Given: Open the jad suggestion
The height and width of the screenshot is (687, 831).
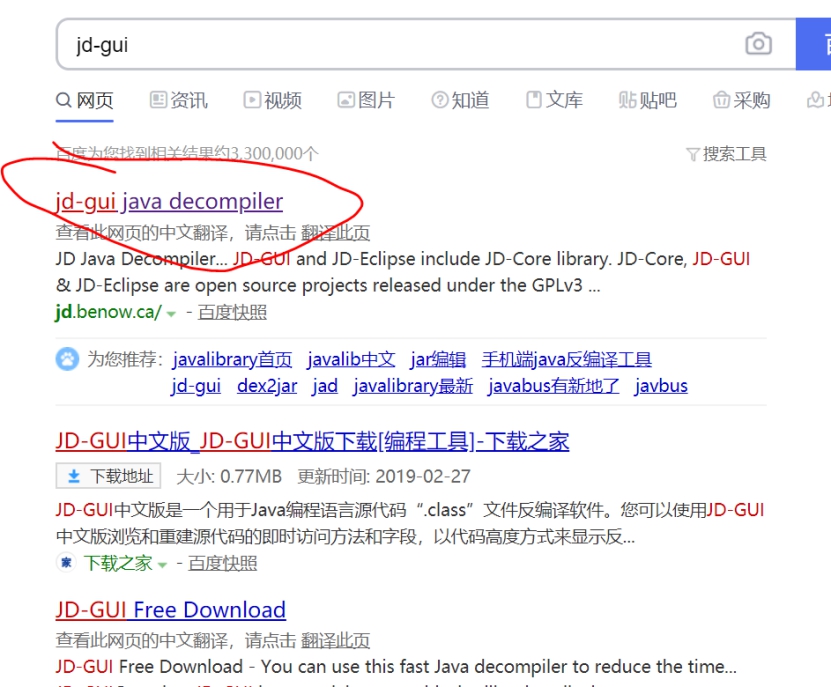Looking at the screenshot, I should [325, 386].
